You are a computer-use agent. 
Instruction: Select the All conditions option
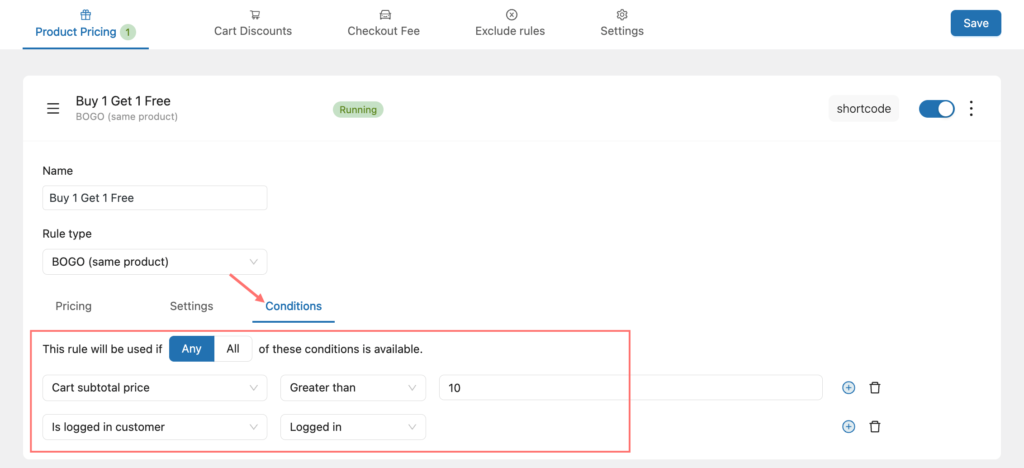click(233, 349)
